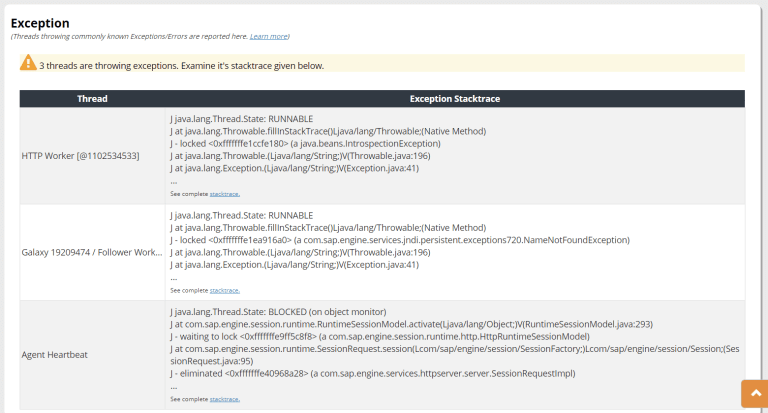Open complete stacktrace link for Galaxy thread
This screenshot has width=768, height=413.
[x=225, y=290]
